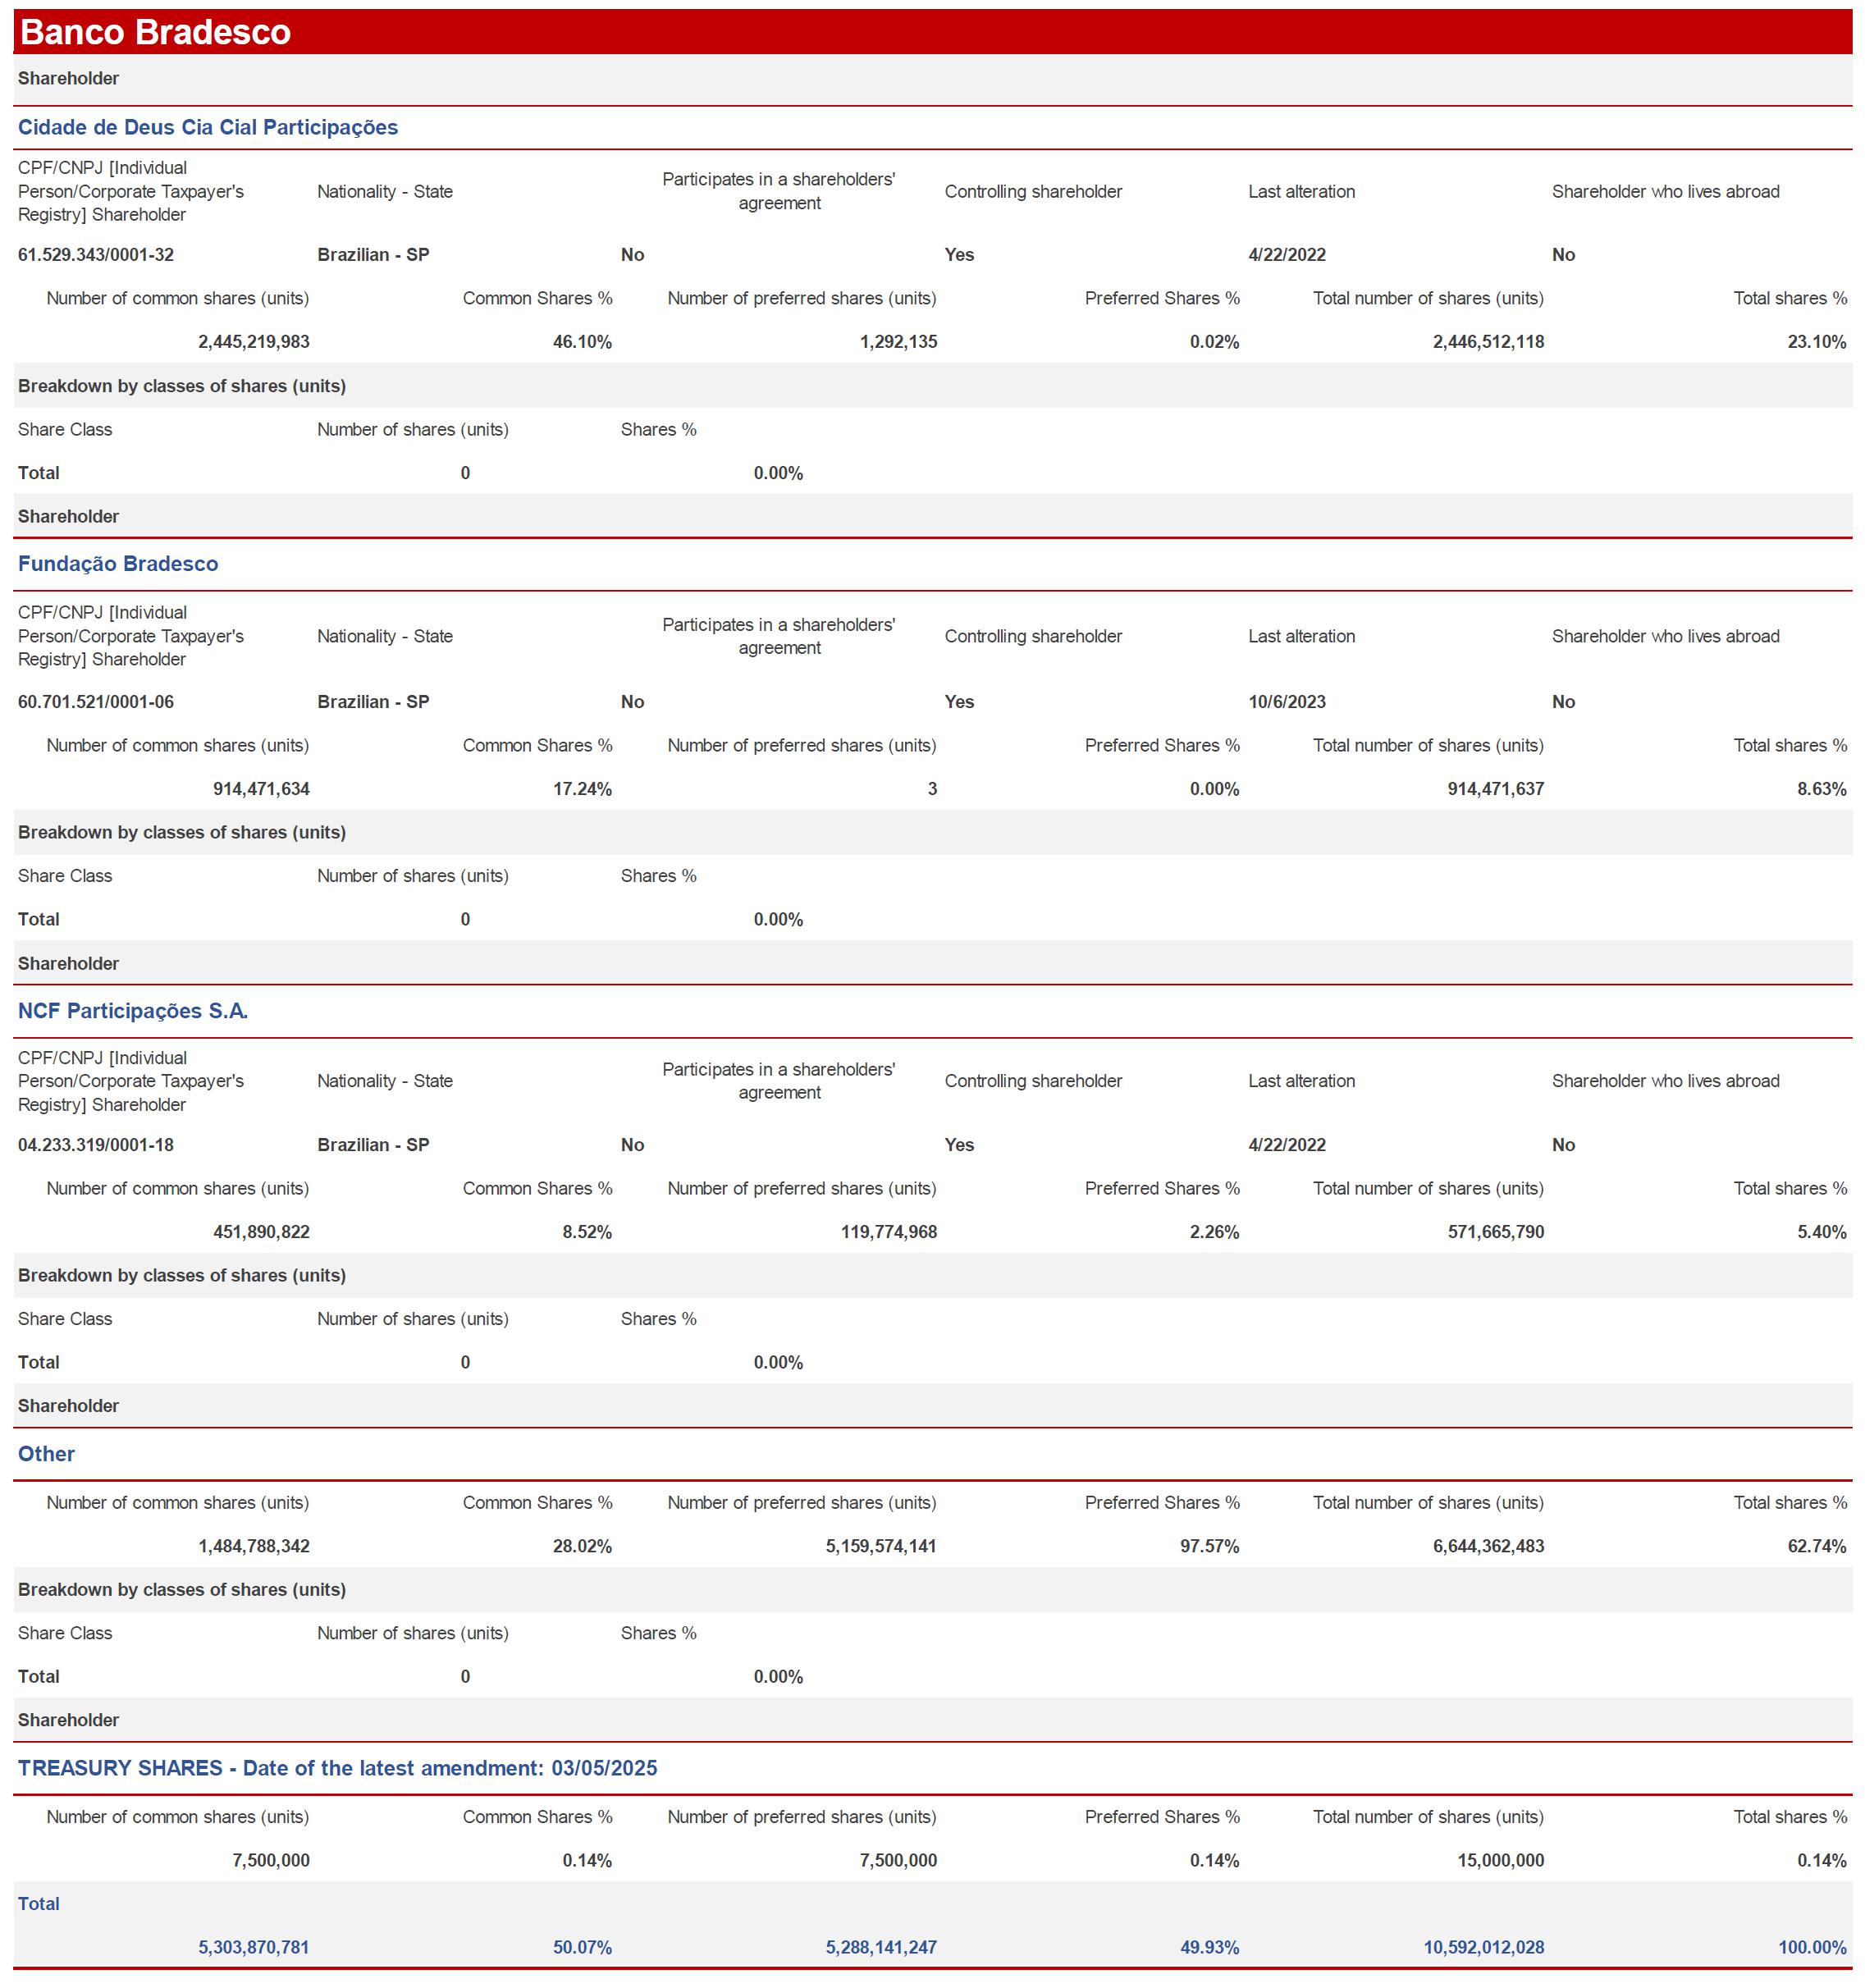Viewport: 1865px width, 1988px height.
Task: Open the Fundação Bradesco shareholder heading
Action: coord(118,564)
